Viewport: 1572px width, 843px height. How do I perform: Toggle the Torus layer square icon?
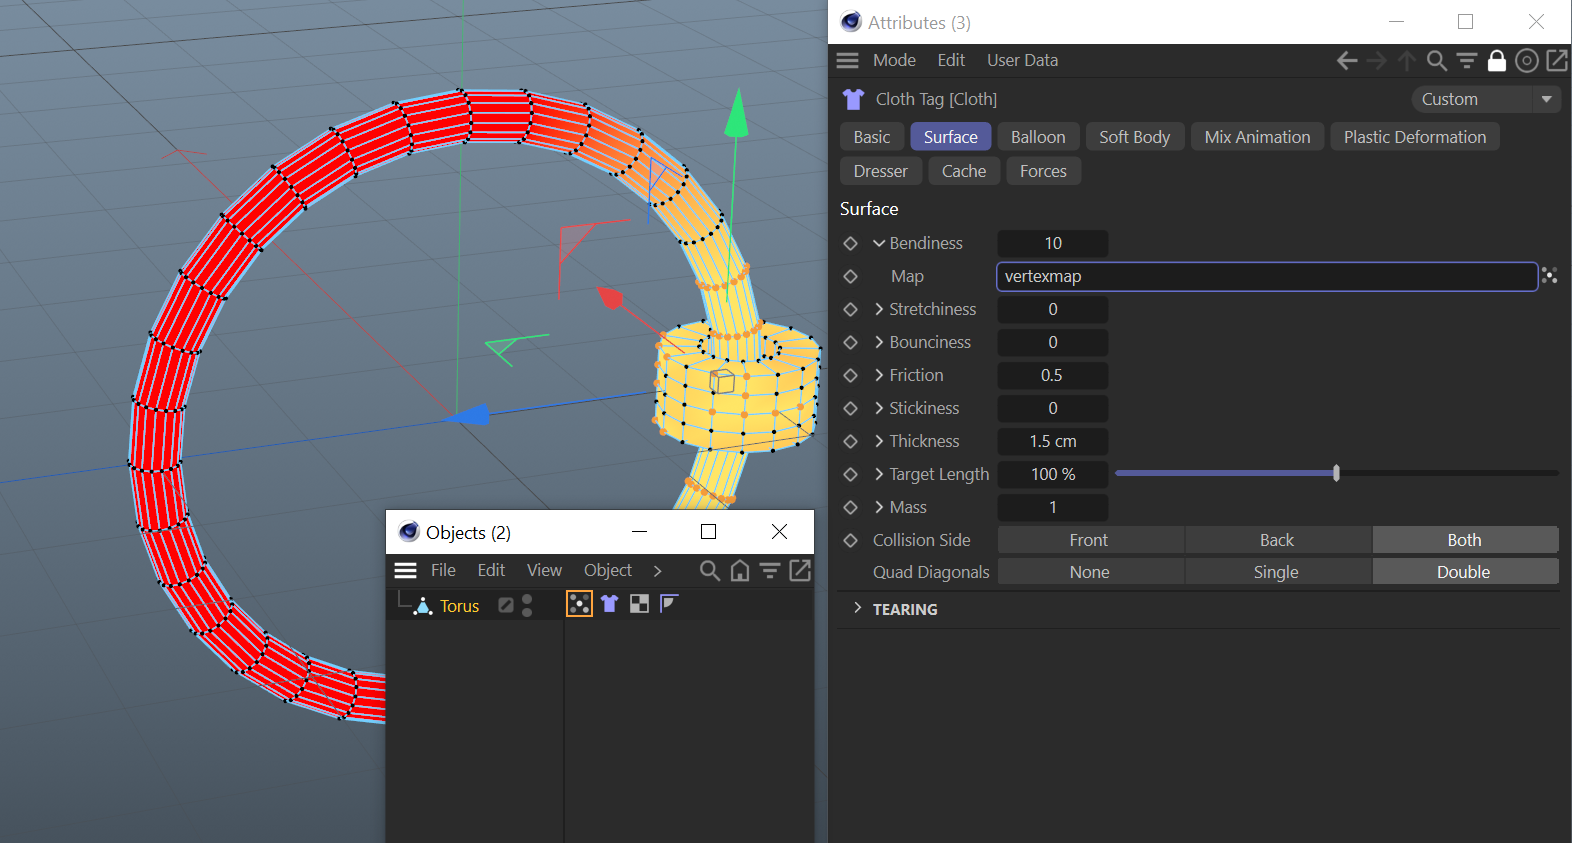pyautogui.click(x=506, y=605)
